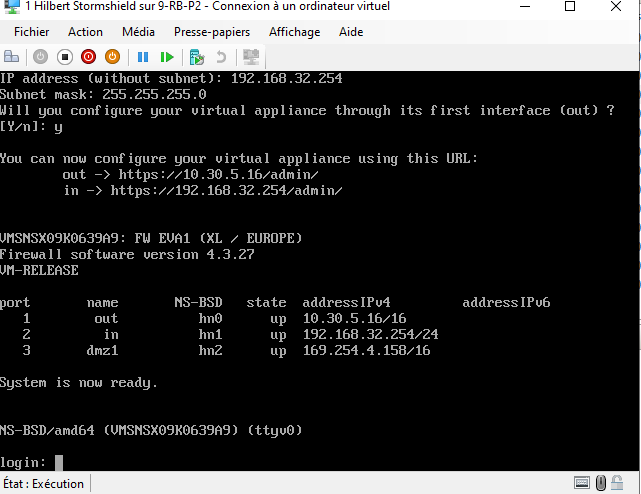Send Ctrl+Alt+Del using the toolbar icon
The height and width of the screenshot is (494, 641).
(12, 57)
